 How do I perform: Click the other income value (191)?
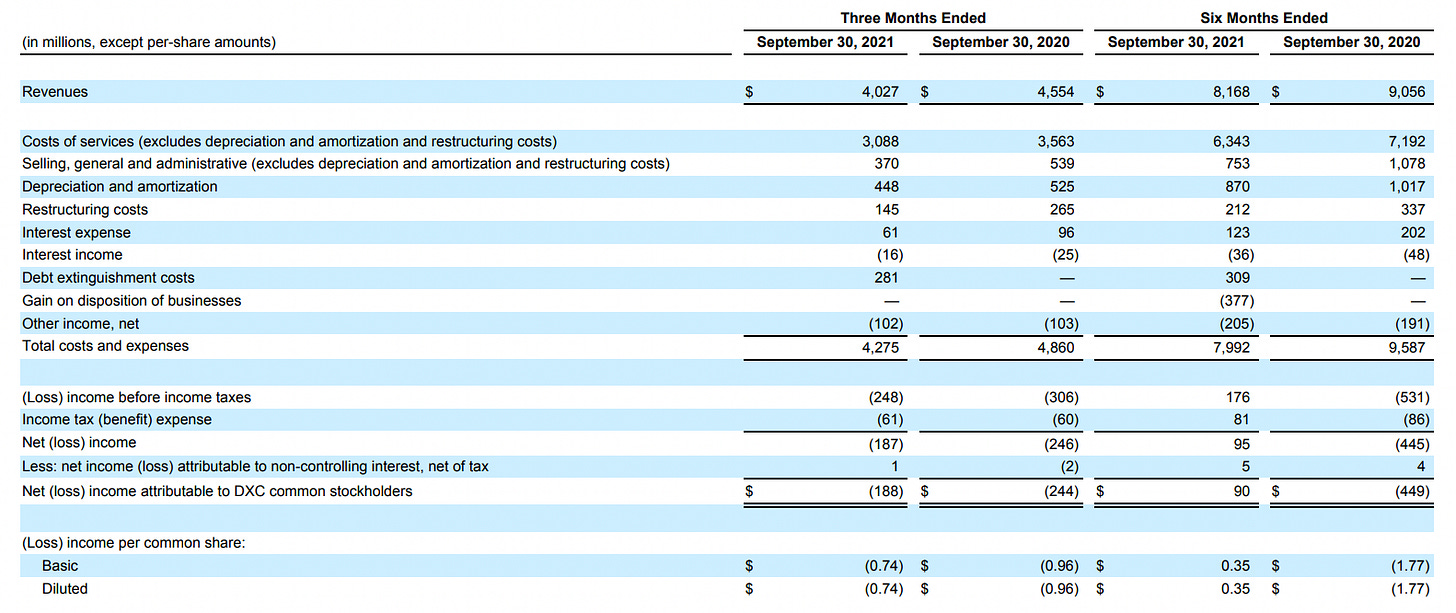1413,324
